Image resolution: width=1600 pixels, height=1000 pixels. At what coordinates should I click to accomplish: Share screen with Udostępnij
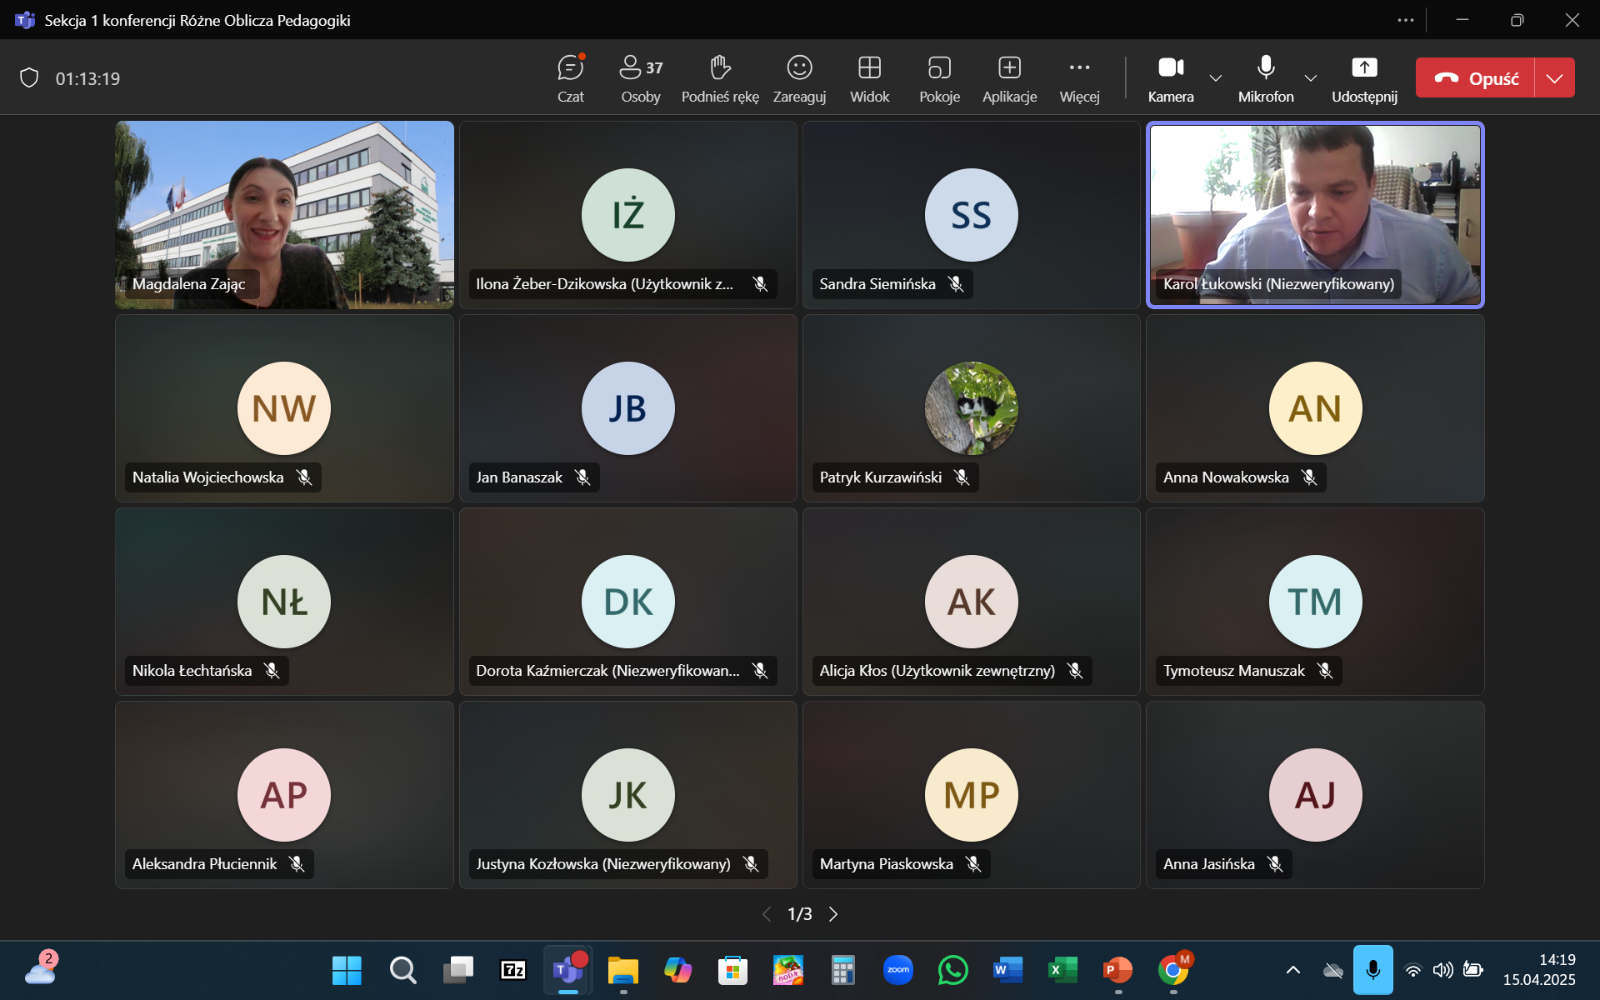pyautogui.click(x=1364, y=78)
